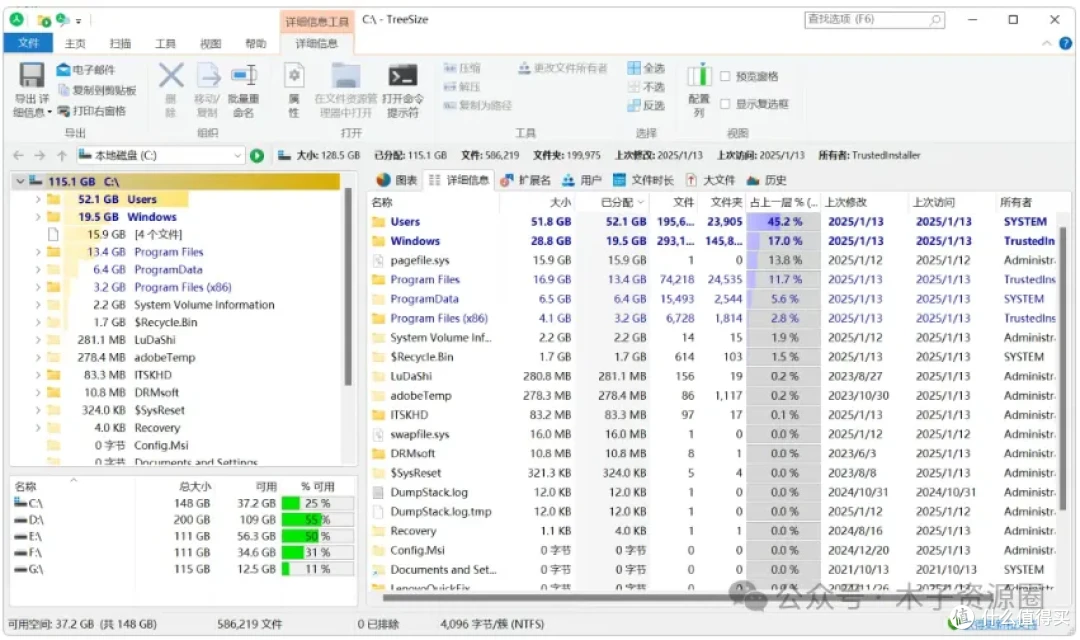Click the G:\ drive 11% free bar
The height and width of the screenshot is (640, 1080).
click(x=318, y=570)
